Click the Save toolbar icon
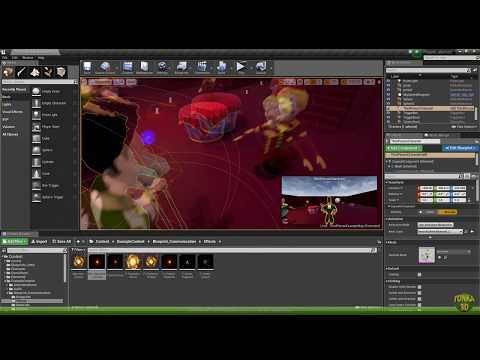 pyautogui.click(x=87, y=67)
